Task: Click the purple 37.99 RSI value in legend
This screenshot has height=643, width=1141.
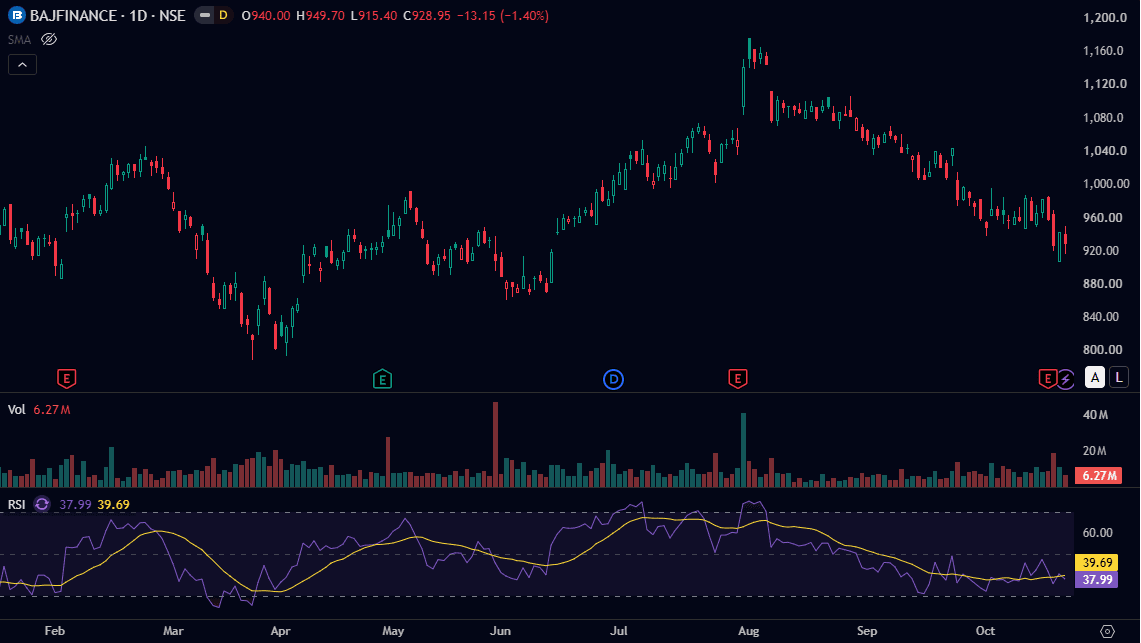Action: click(75, 504)
